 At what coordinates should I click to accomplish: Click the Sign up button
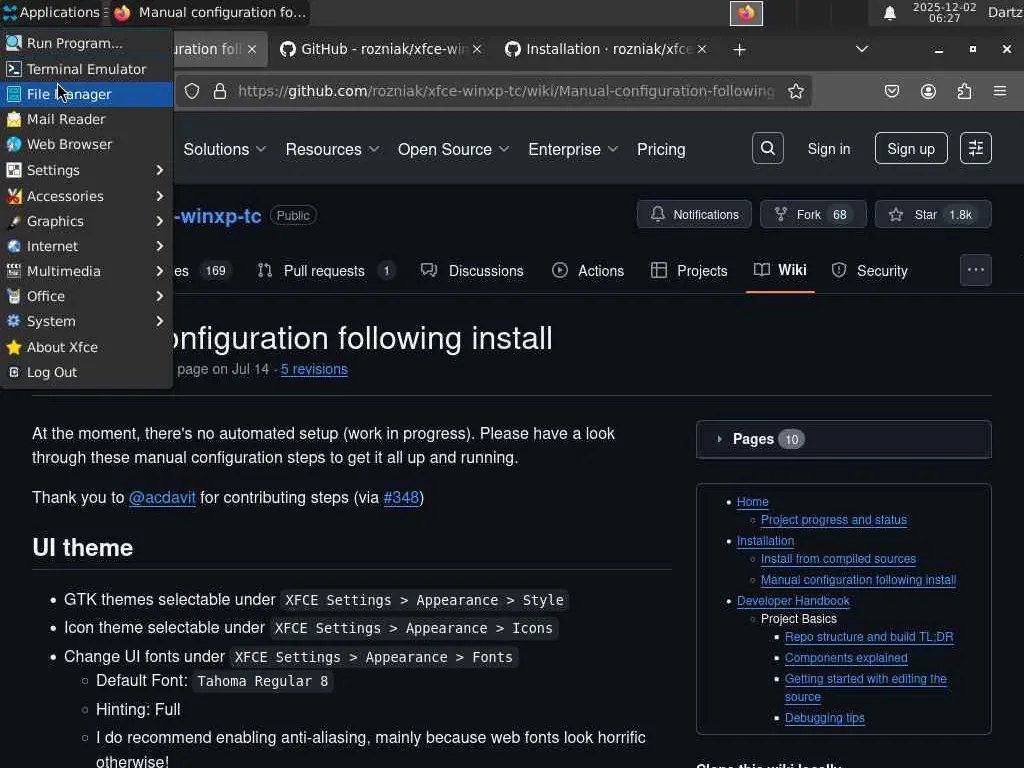point(910,149)
